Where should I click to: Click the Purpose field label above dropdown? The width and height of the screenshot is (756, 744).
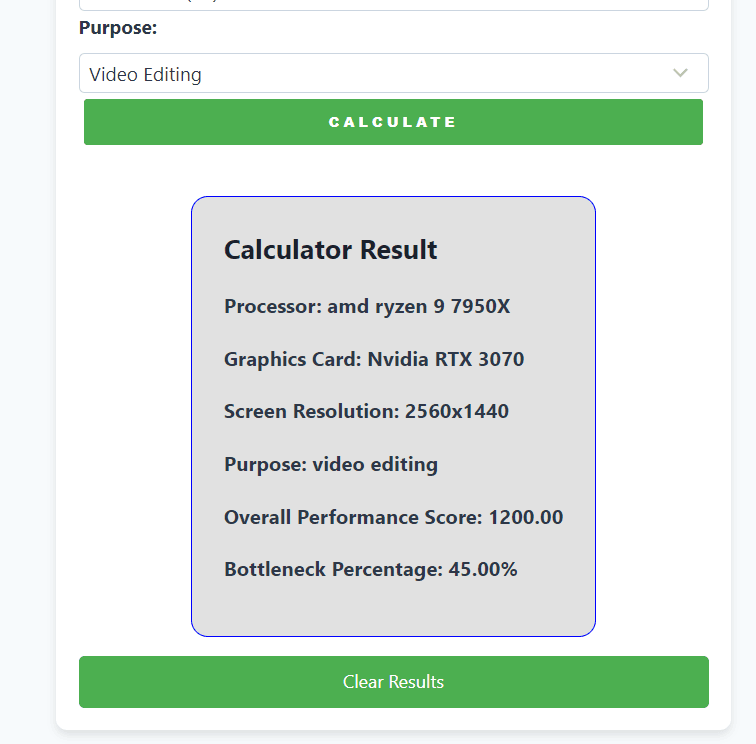click(118, 28)
